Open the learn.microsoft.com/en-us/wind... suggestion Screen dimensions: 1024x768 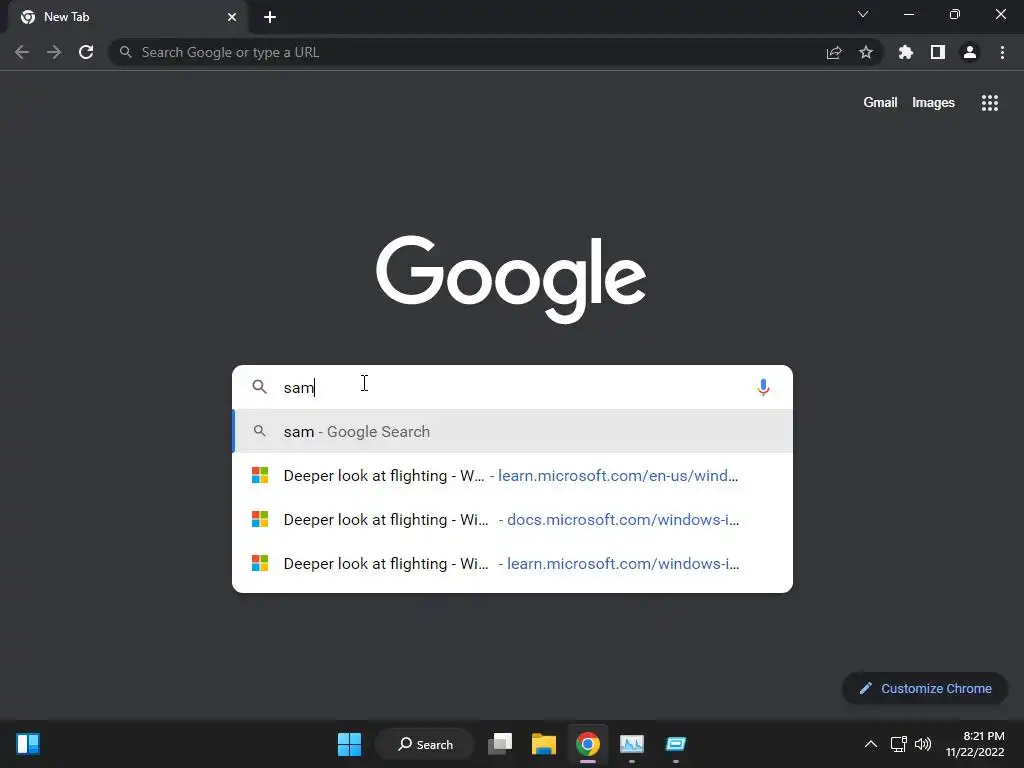513,475
